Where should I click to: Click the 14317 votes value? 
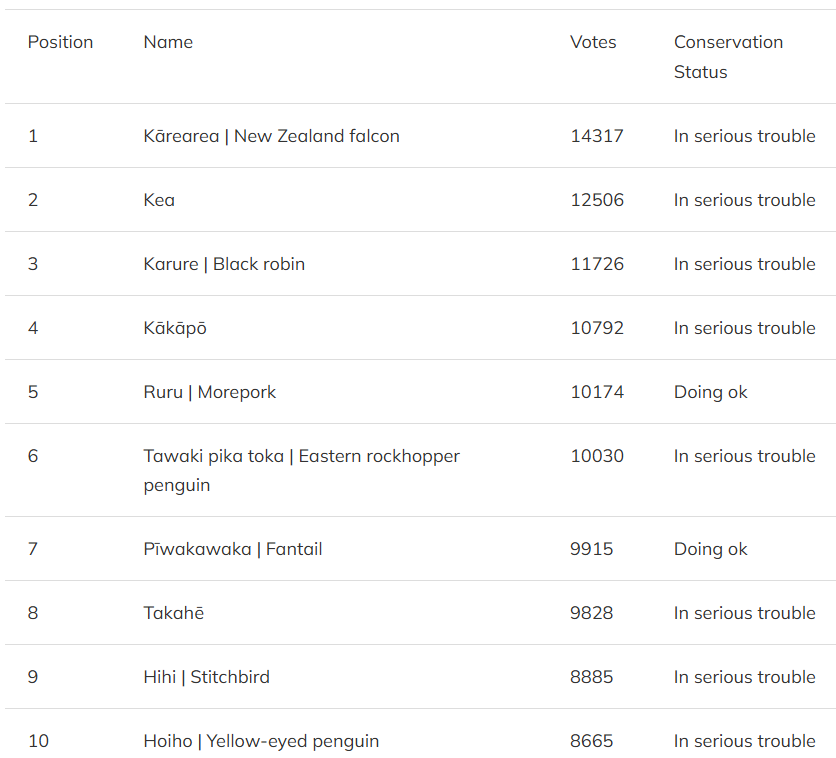pyautogui.click(x=597, y=136)
